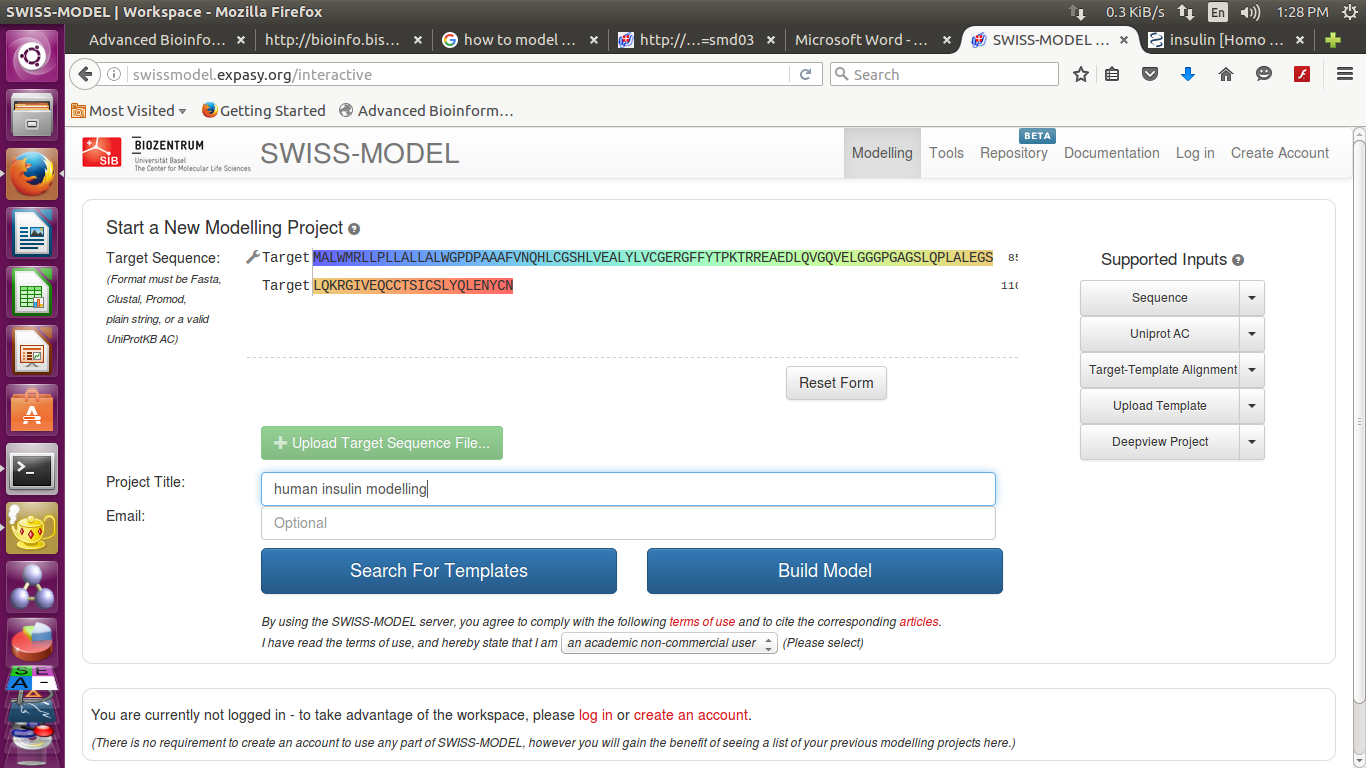This screenshot has height=768, width=1366.
Task: Open LibreOffice Impress dock icon
Action: coord(32,352)
